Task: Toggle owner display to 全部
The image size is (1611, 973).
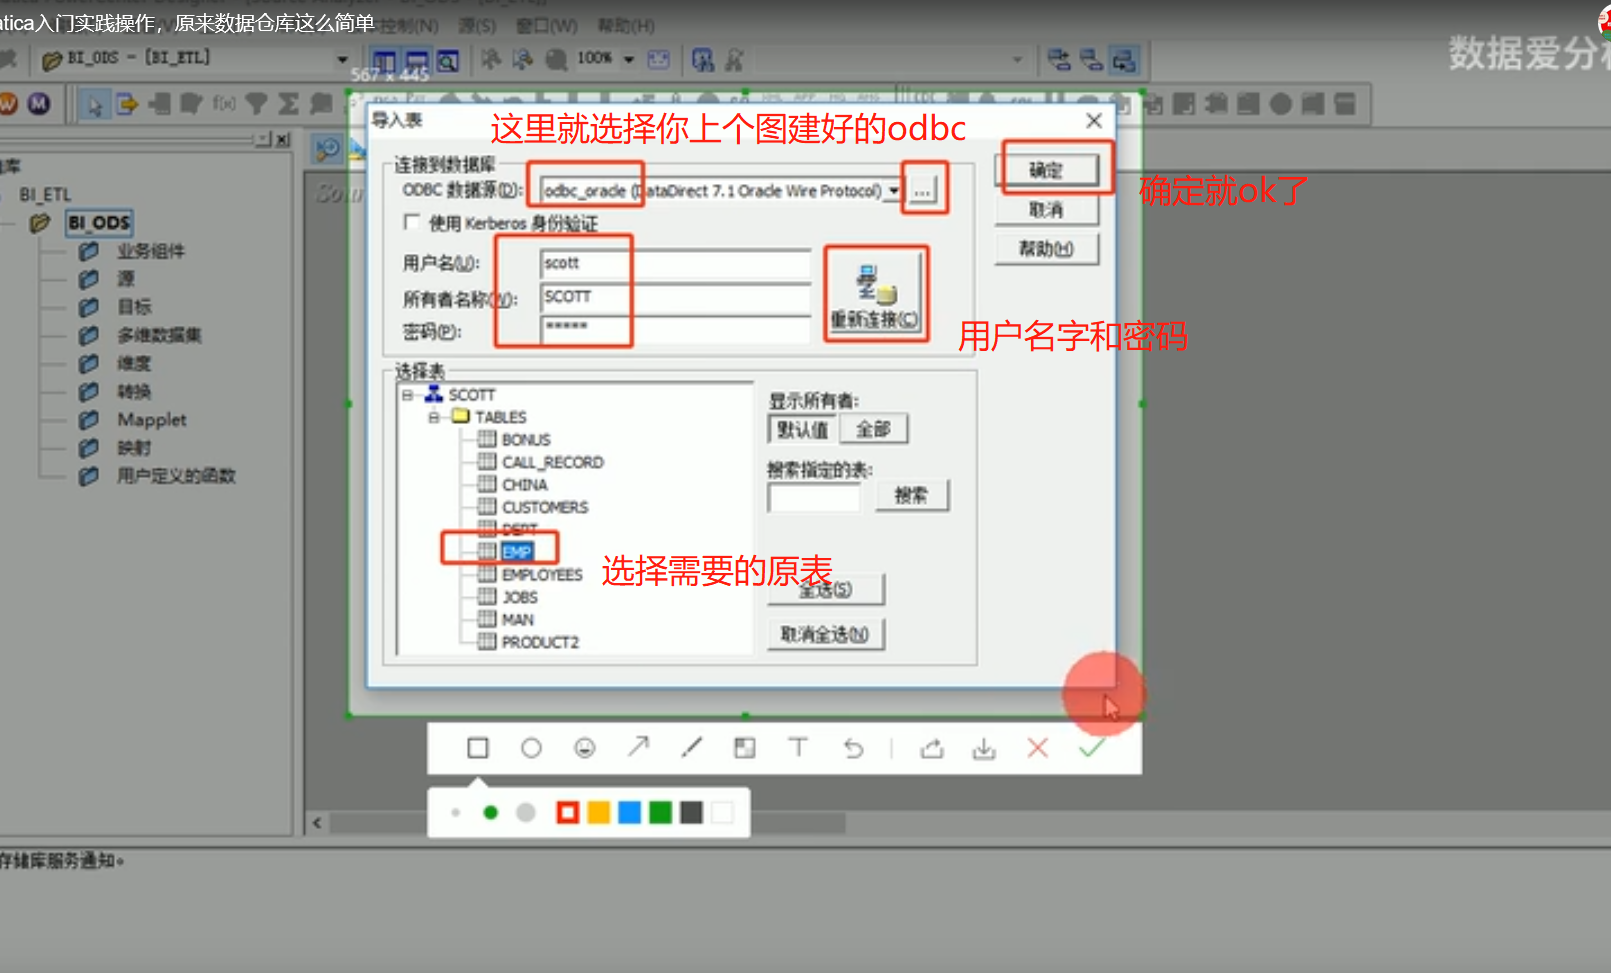Action: [872, 428]
